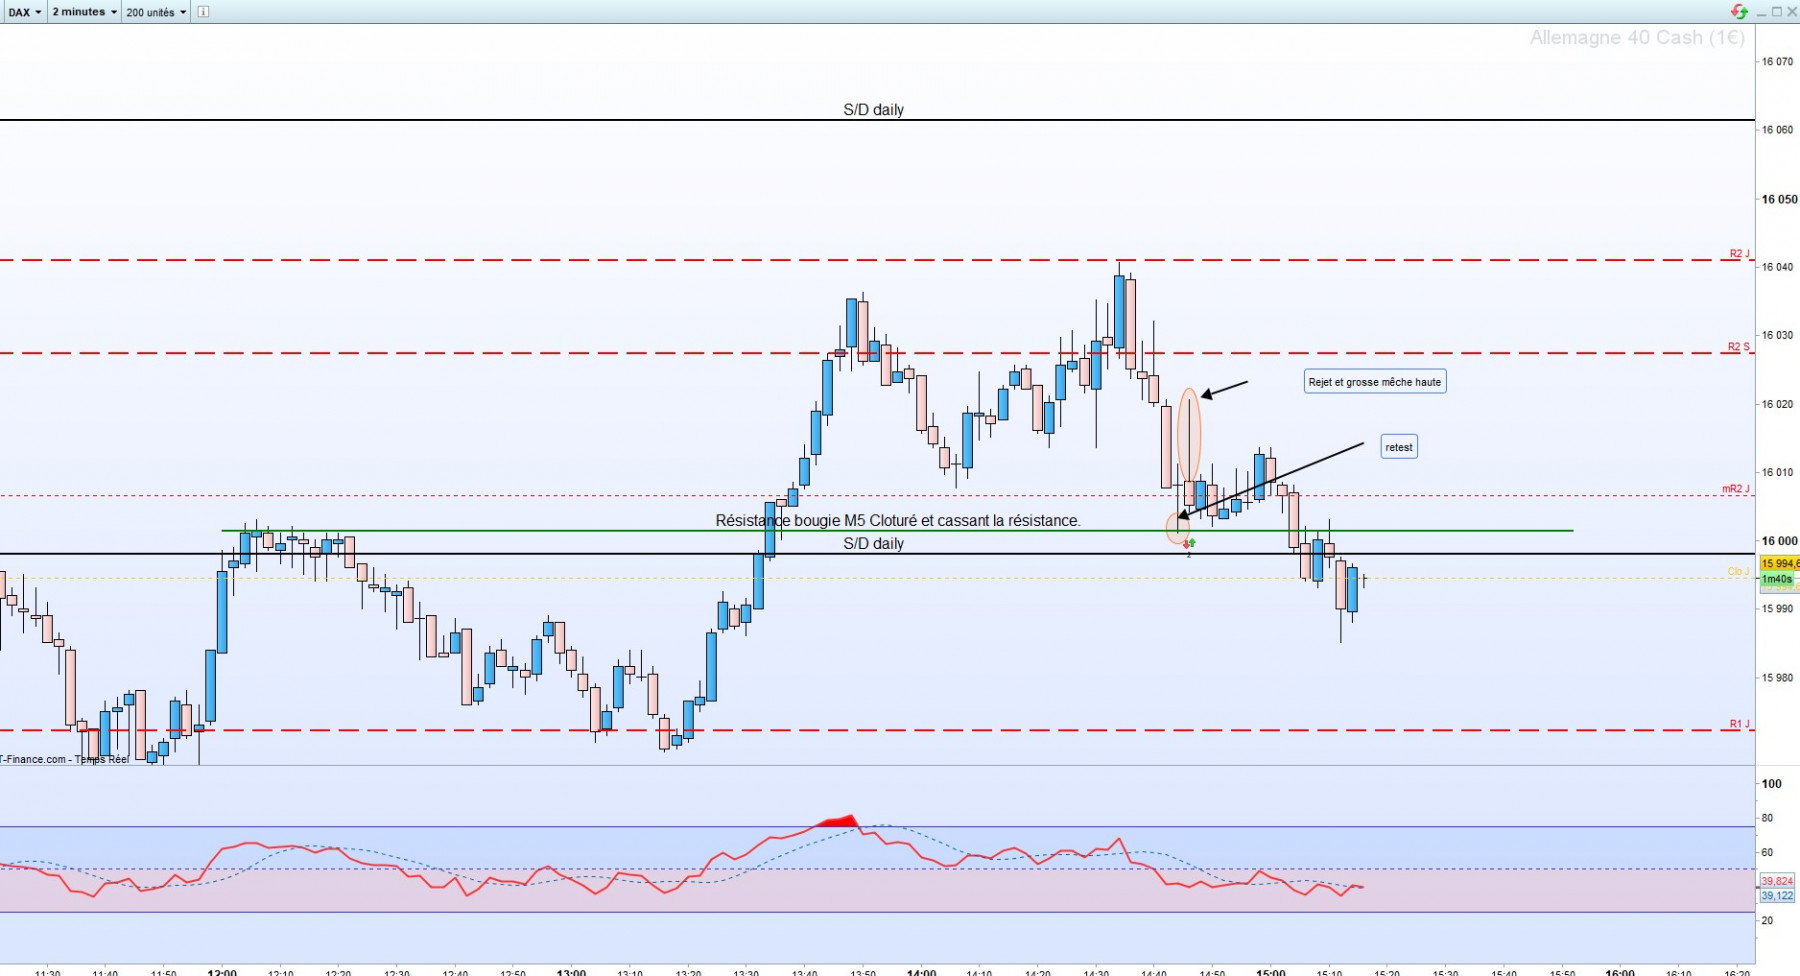Click the upper S/D daily line label
The height and width of the screenshot is (976, 1800).
873,110
